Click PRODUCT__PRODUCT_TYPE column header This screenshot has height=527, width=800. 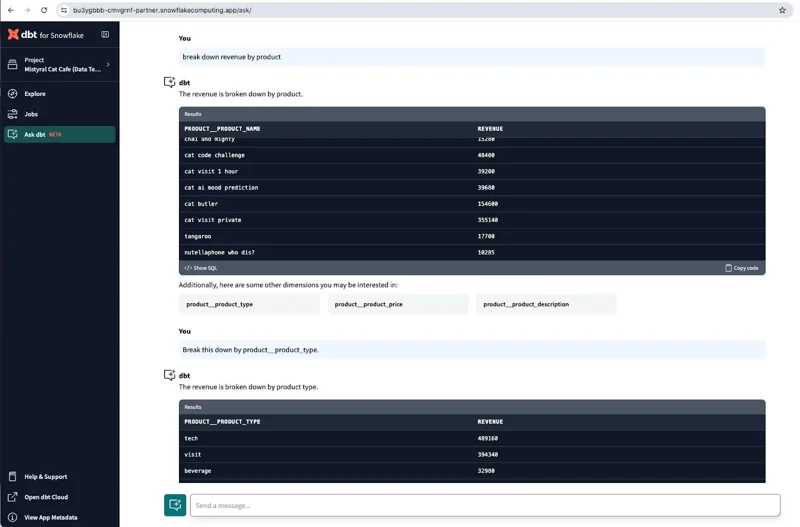[x=222, y=421]
